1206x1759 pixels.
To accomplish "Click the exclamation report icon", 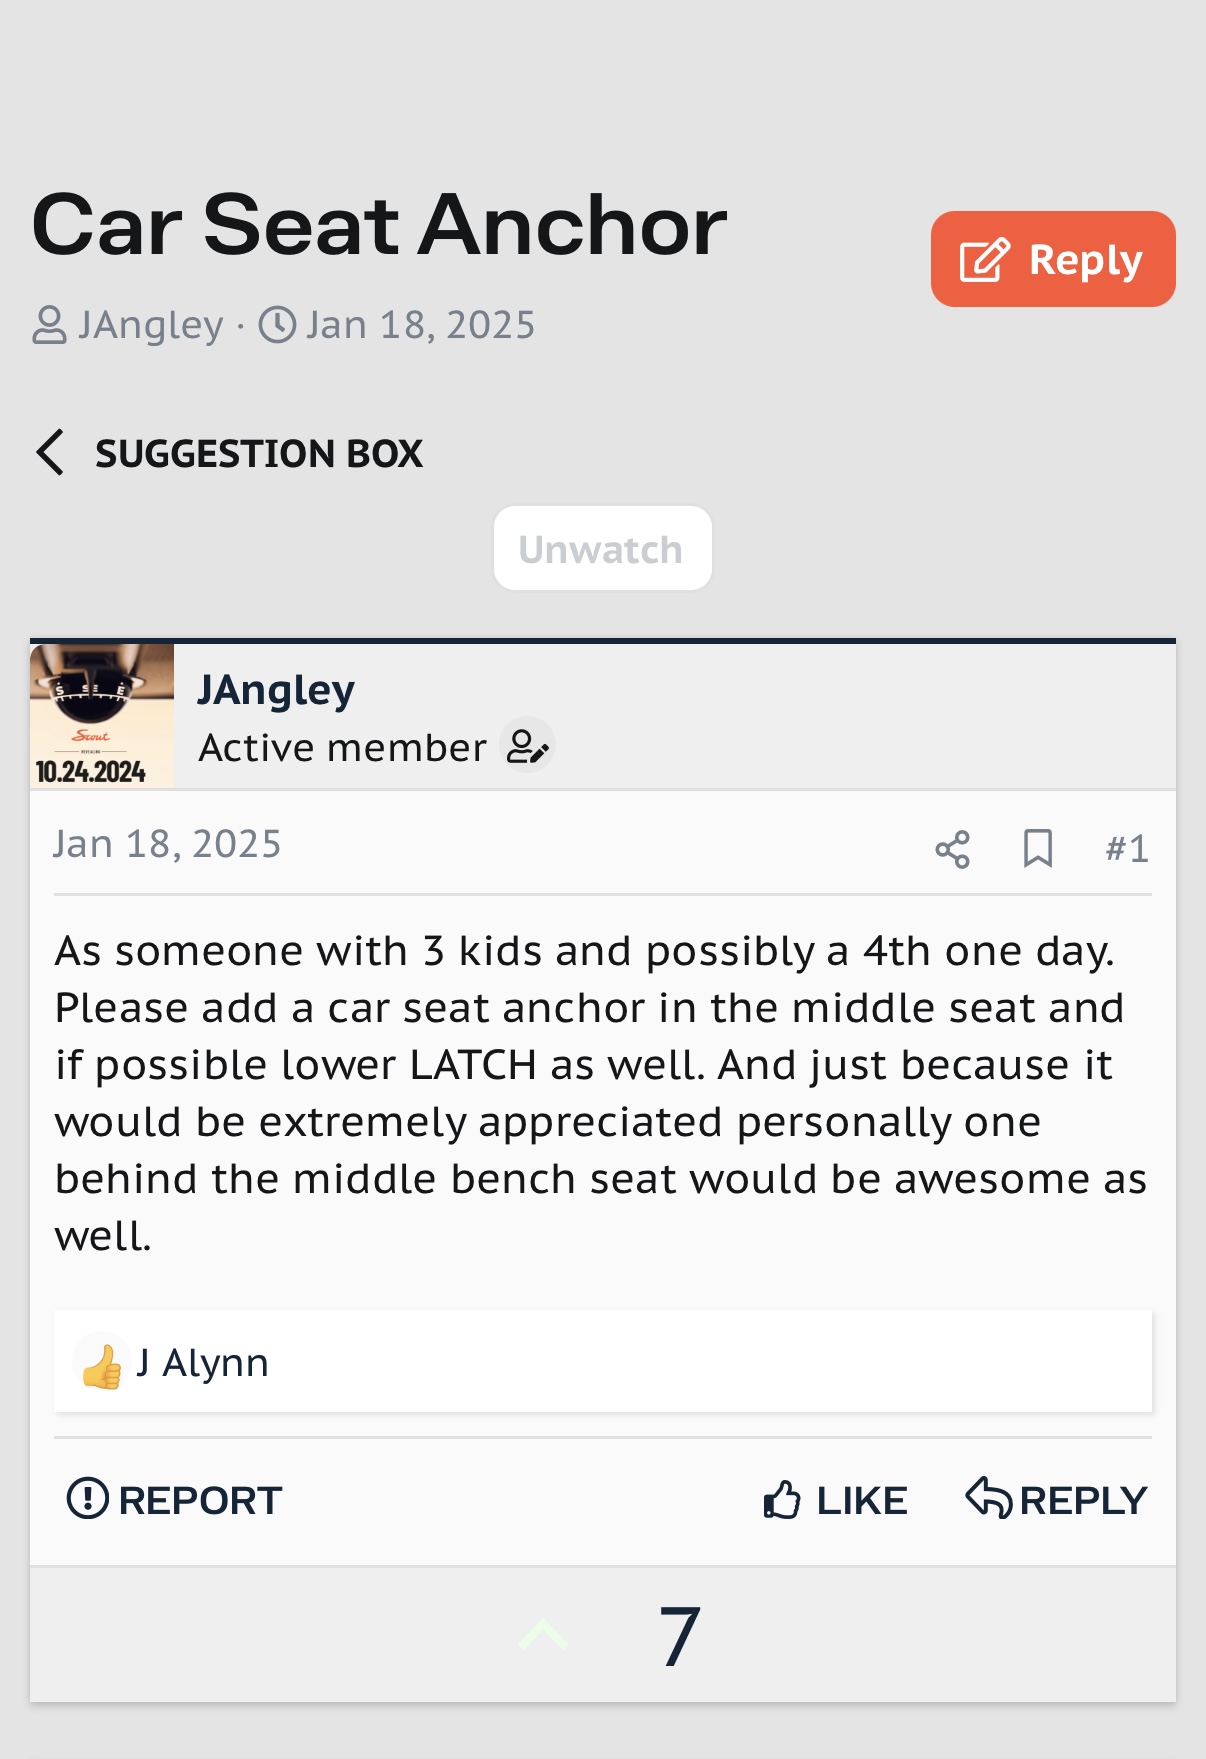I will click(88, 1499).
